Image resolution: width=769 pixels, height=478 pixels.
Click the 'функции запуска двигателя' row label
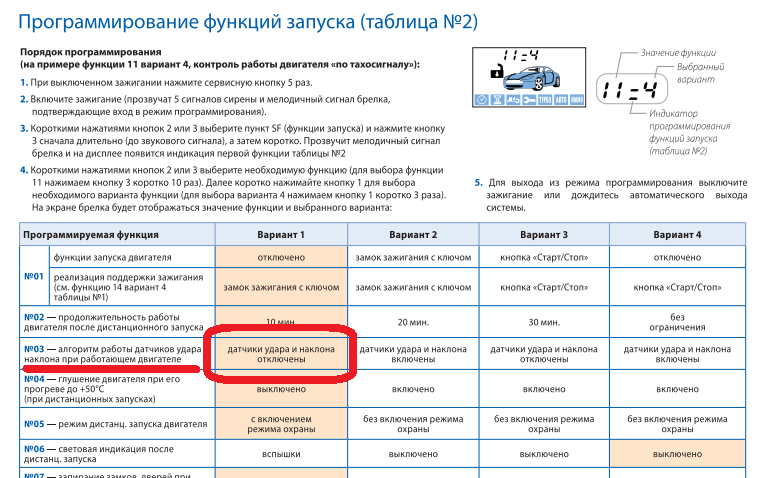112,257
